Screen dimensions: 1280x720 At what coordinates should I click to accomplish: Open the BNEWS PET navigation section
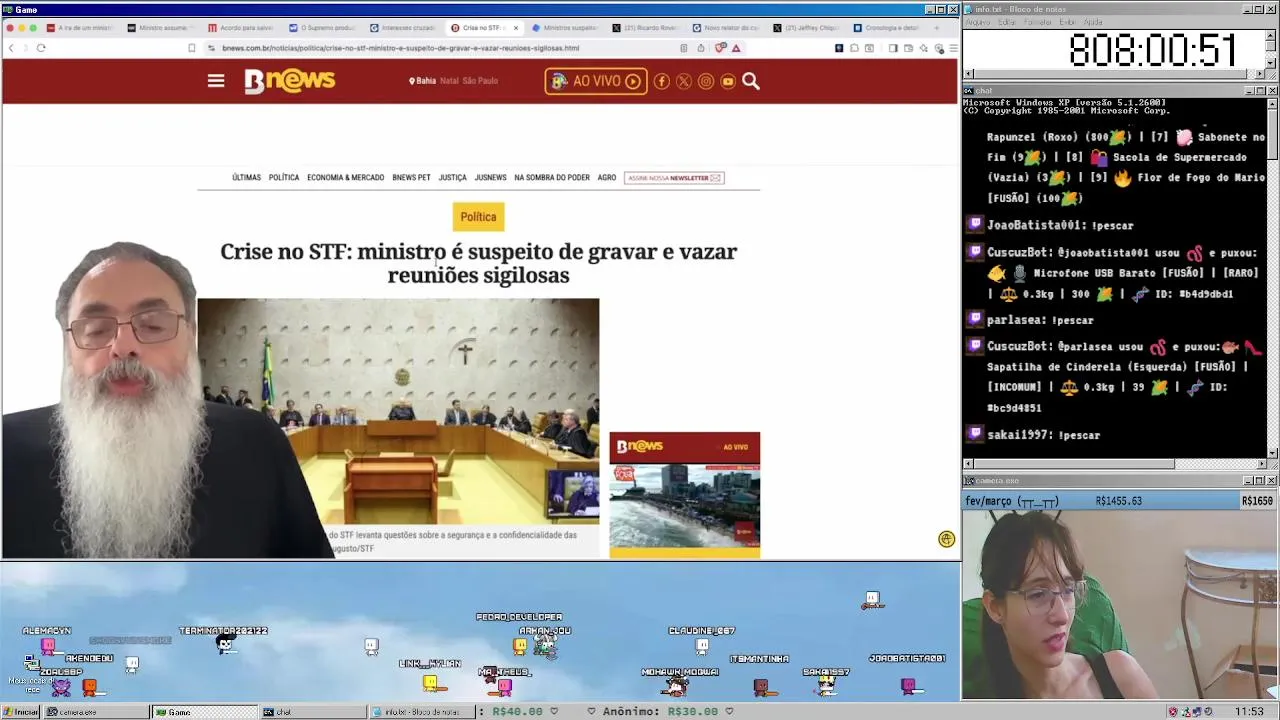click(x=411, y=178)
